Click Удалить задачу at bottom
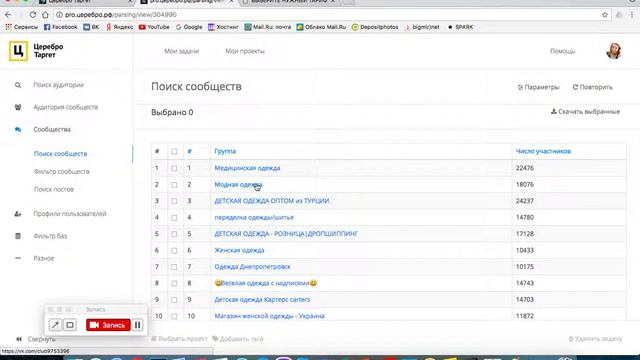Screen dimensions: 640x360 pyautogui.click(x=596, y=339)
